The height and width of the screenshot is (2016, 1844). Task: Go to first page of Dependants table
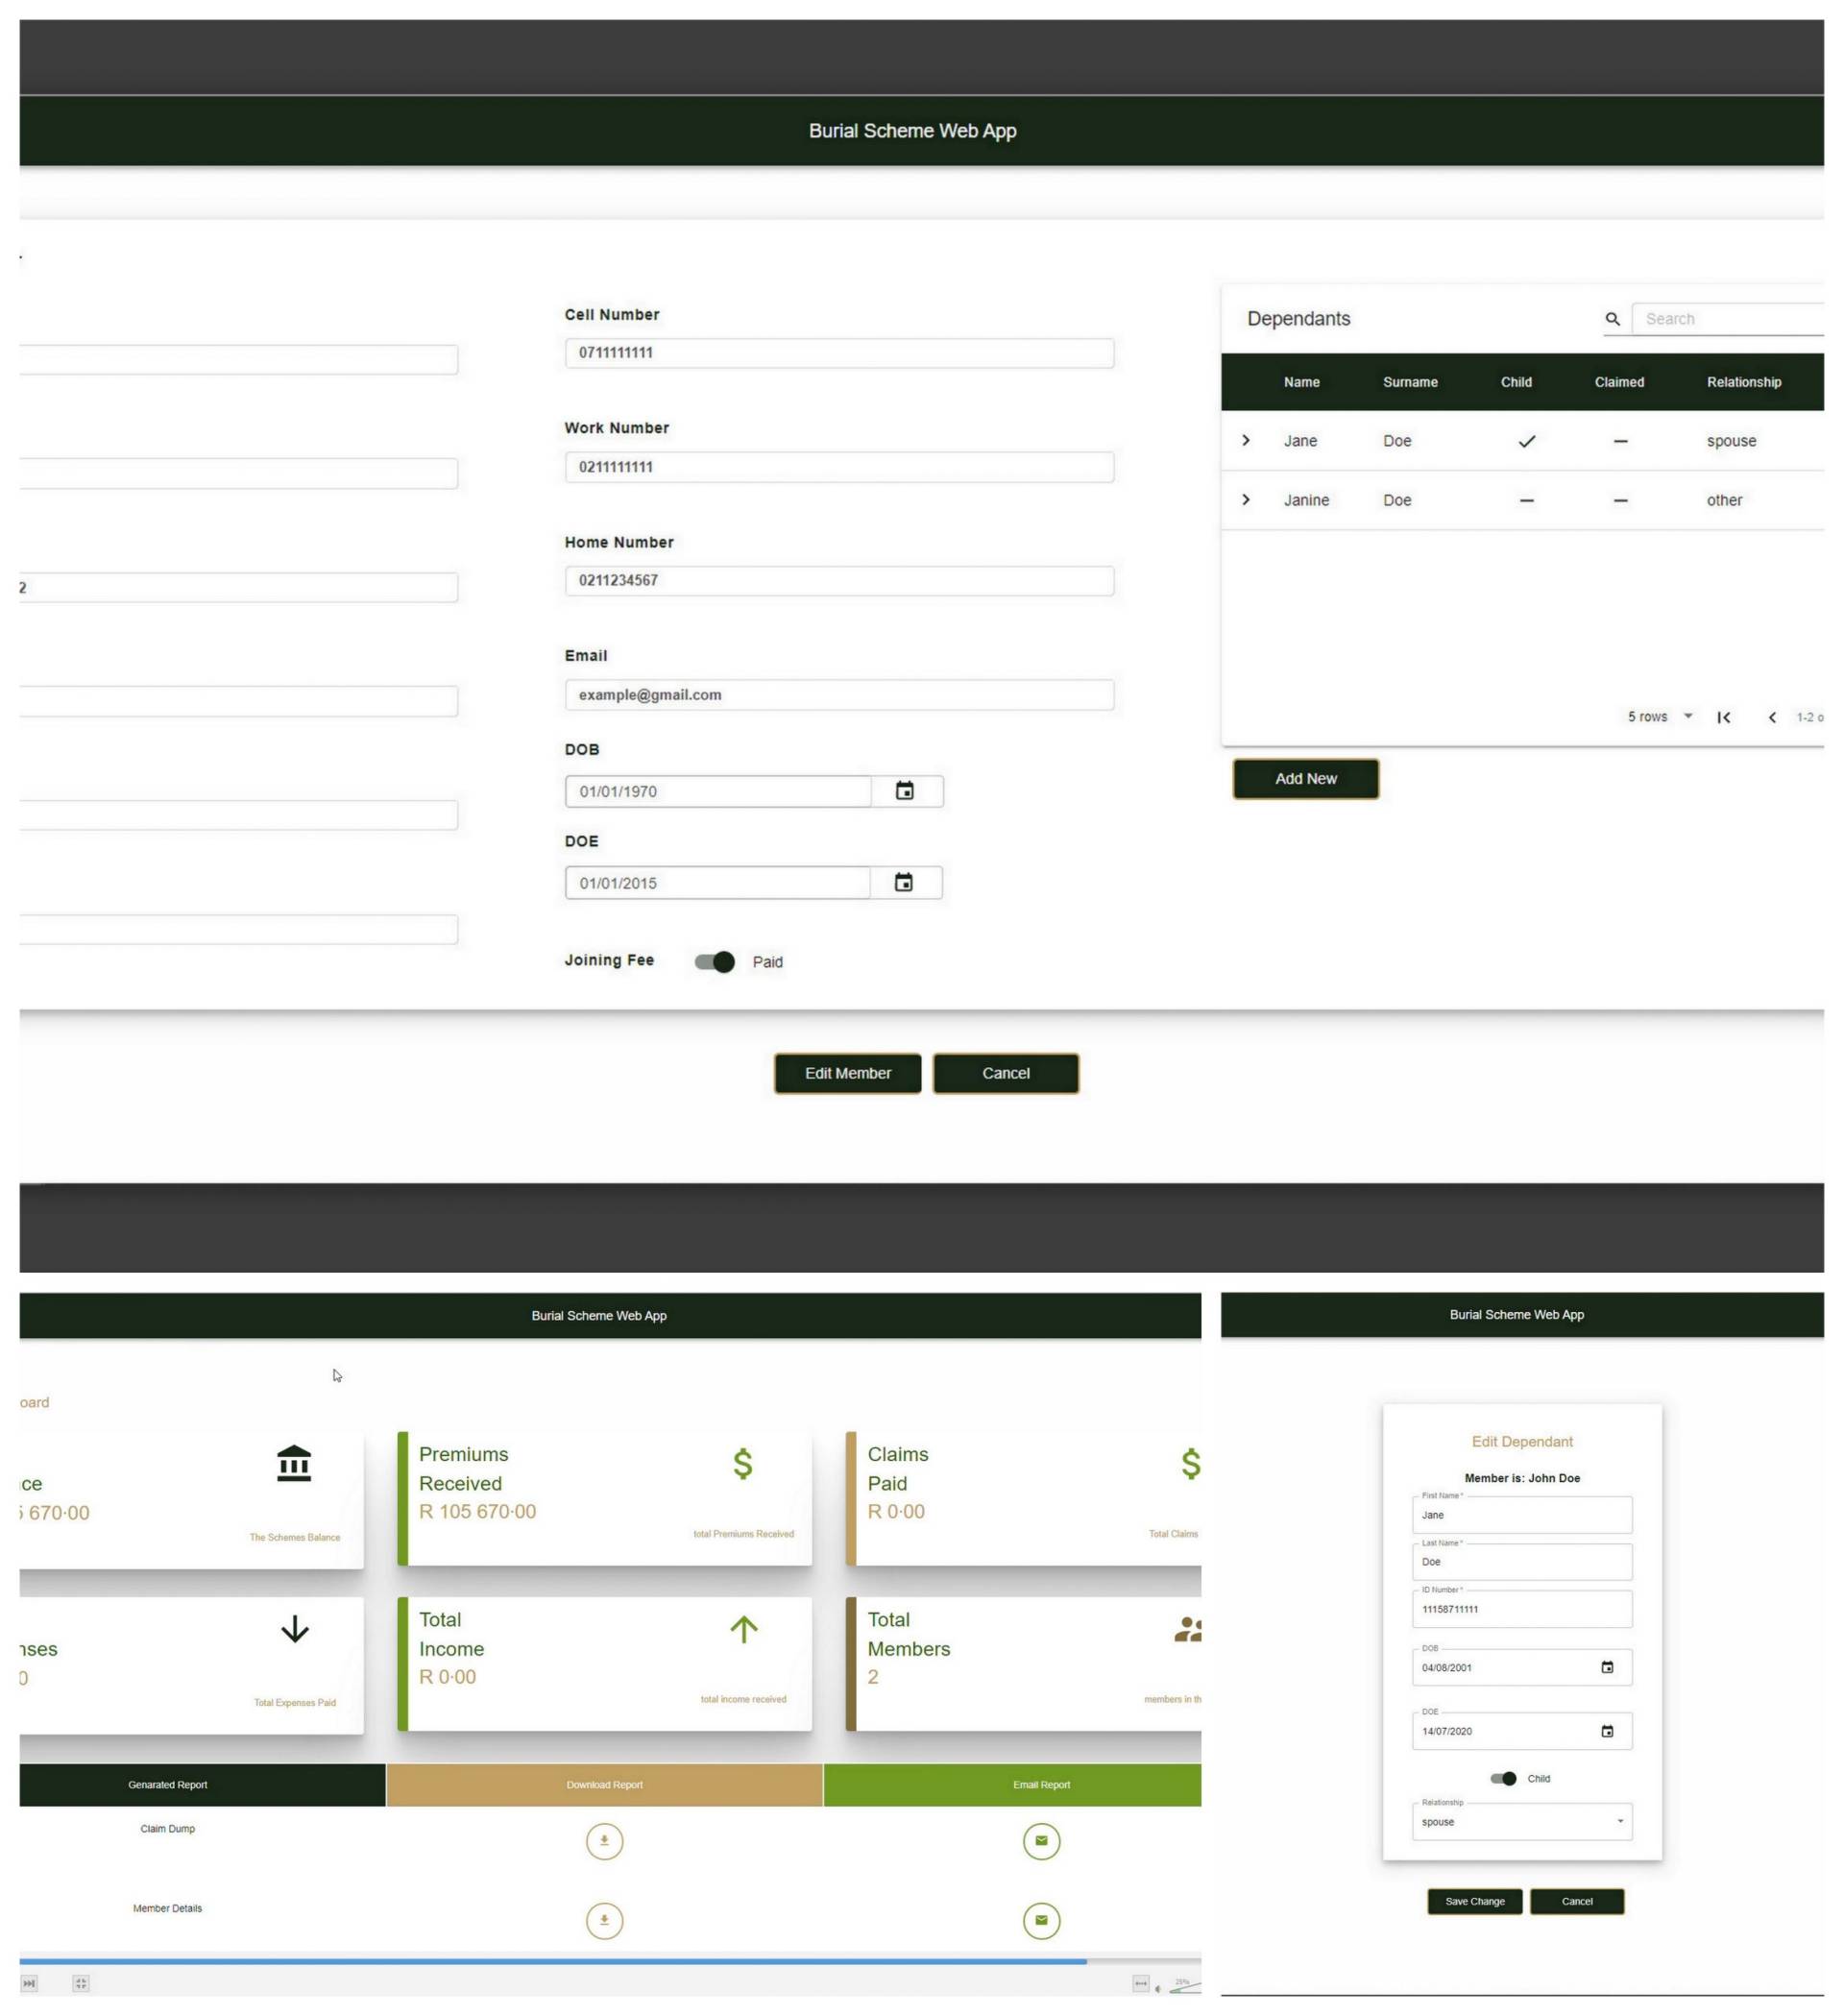coord(1724,717)
